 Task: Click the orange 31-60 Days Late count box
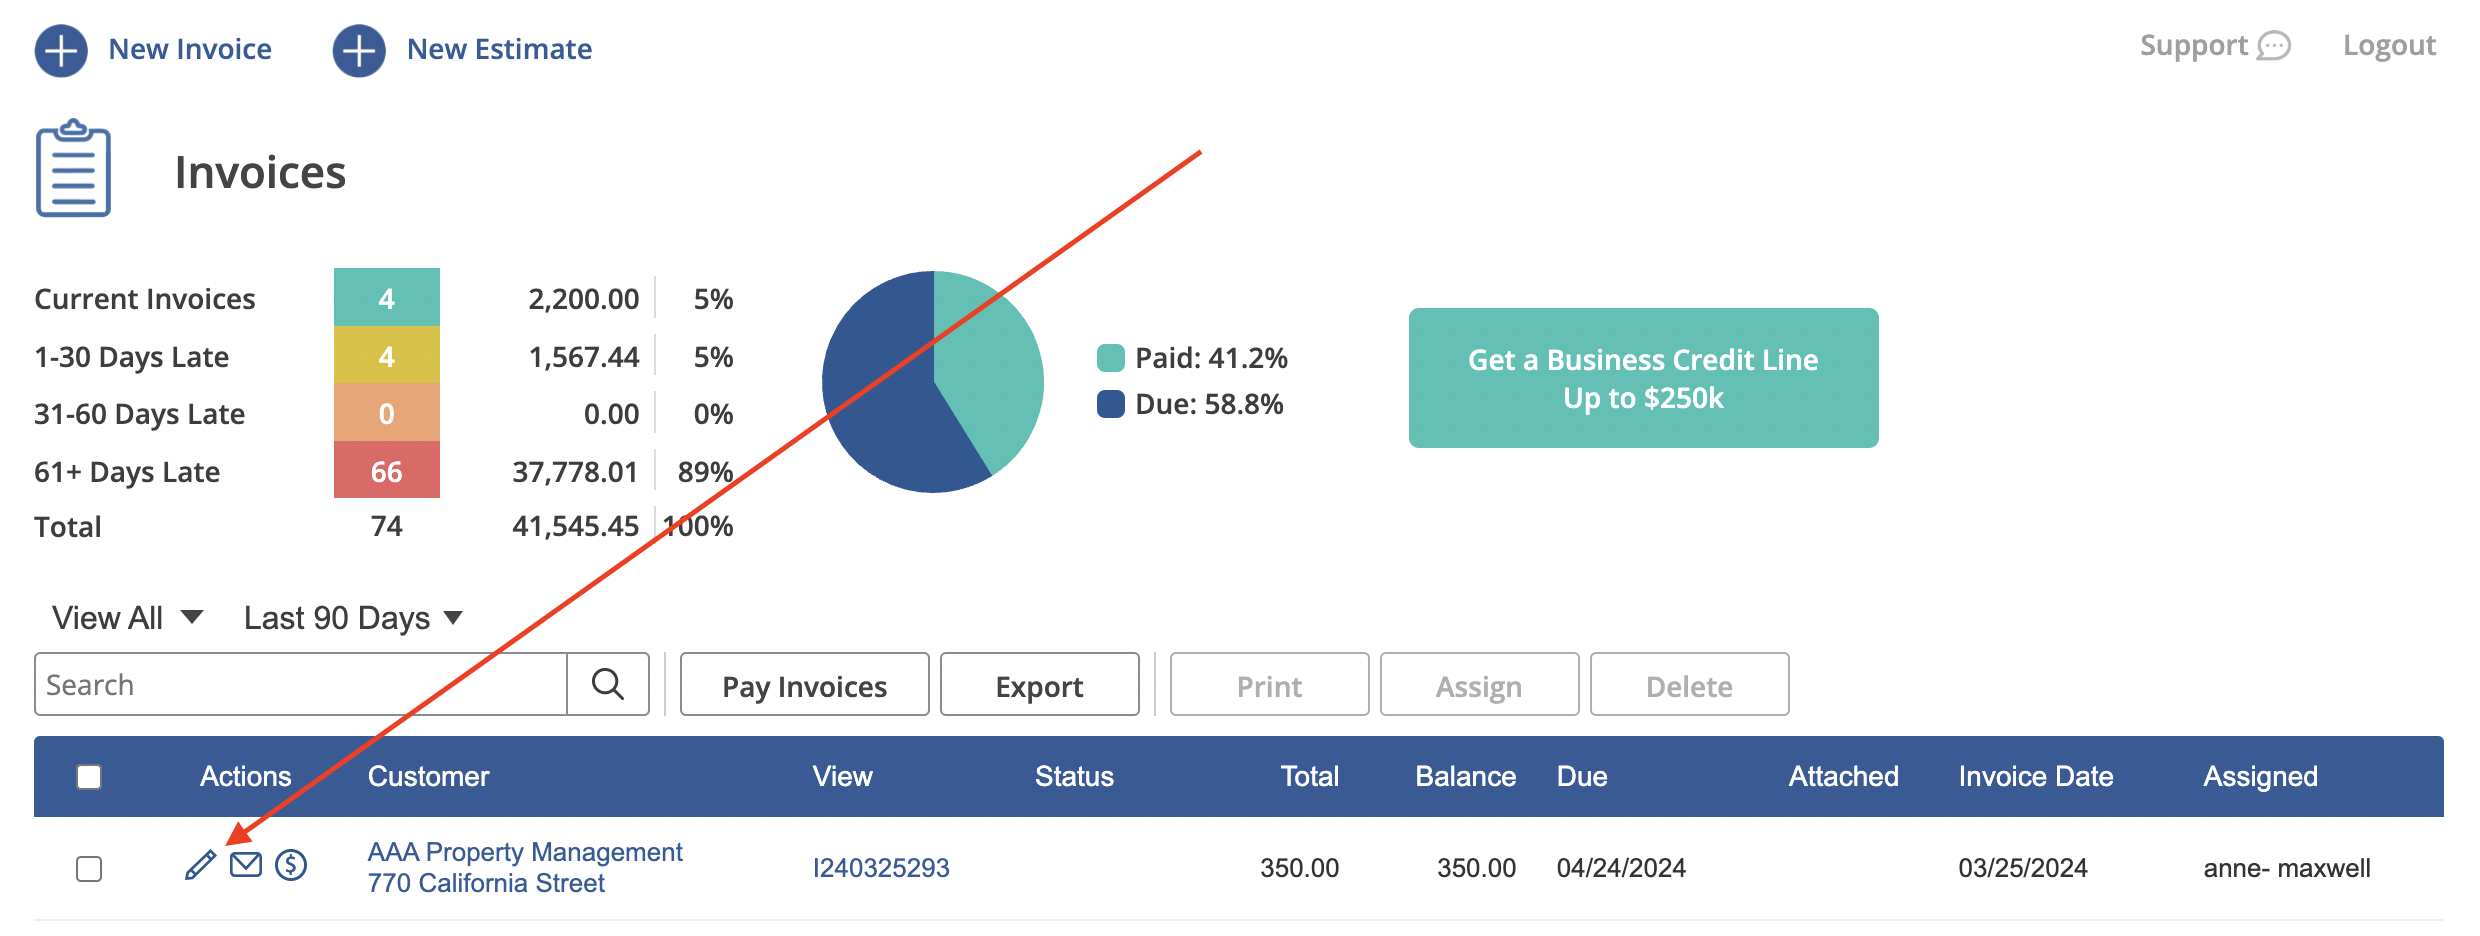[x=387, y=413]
